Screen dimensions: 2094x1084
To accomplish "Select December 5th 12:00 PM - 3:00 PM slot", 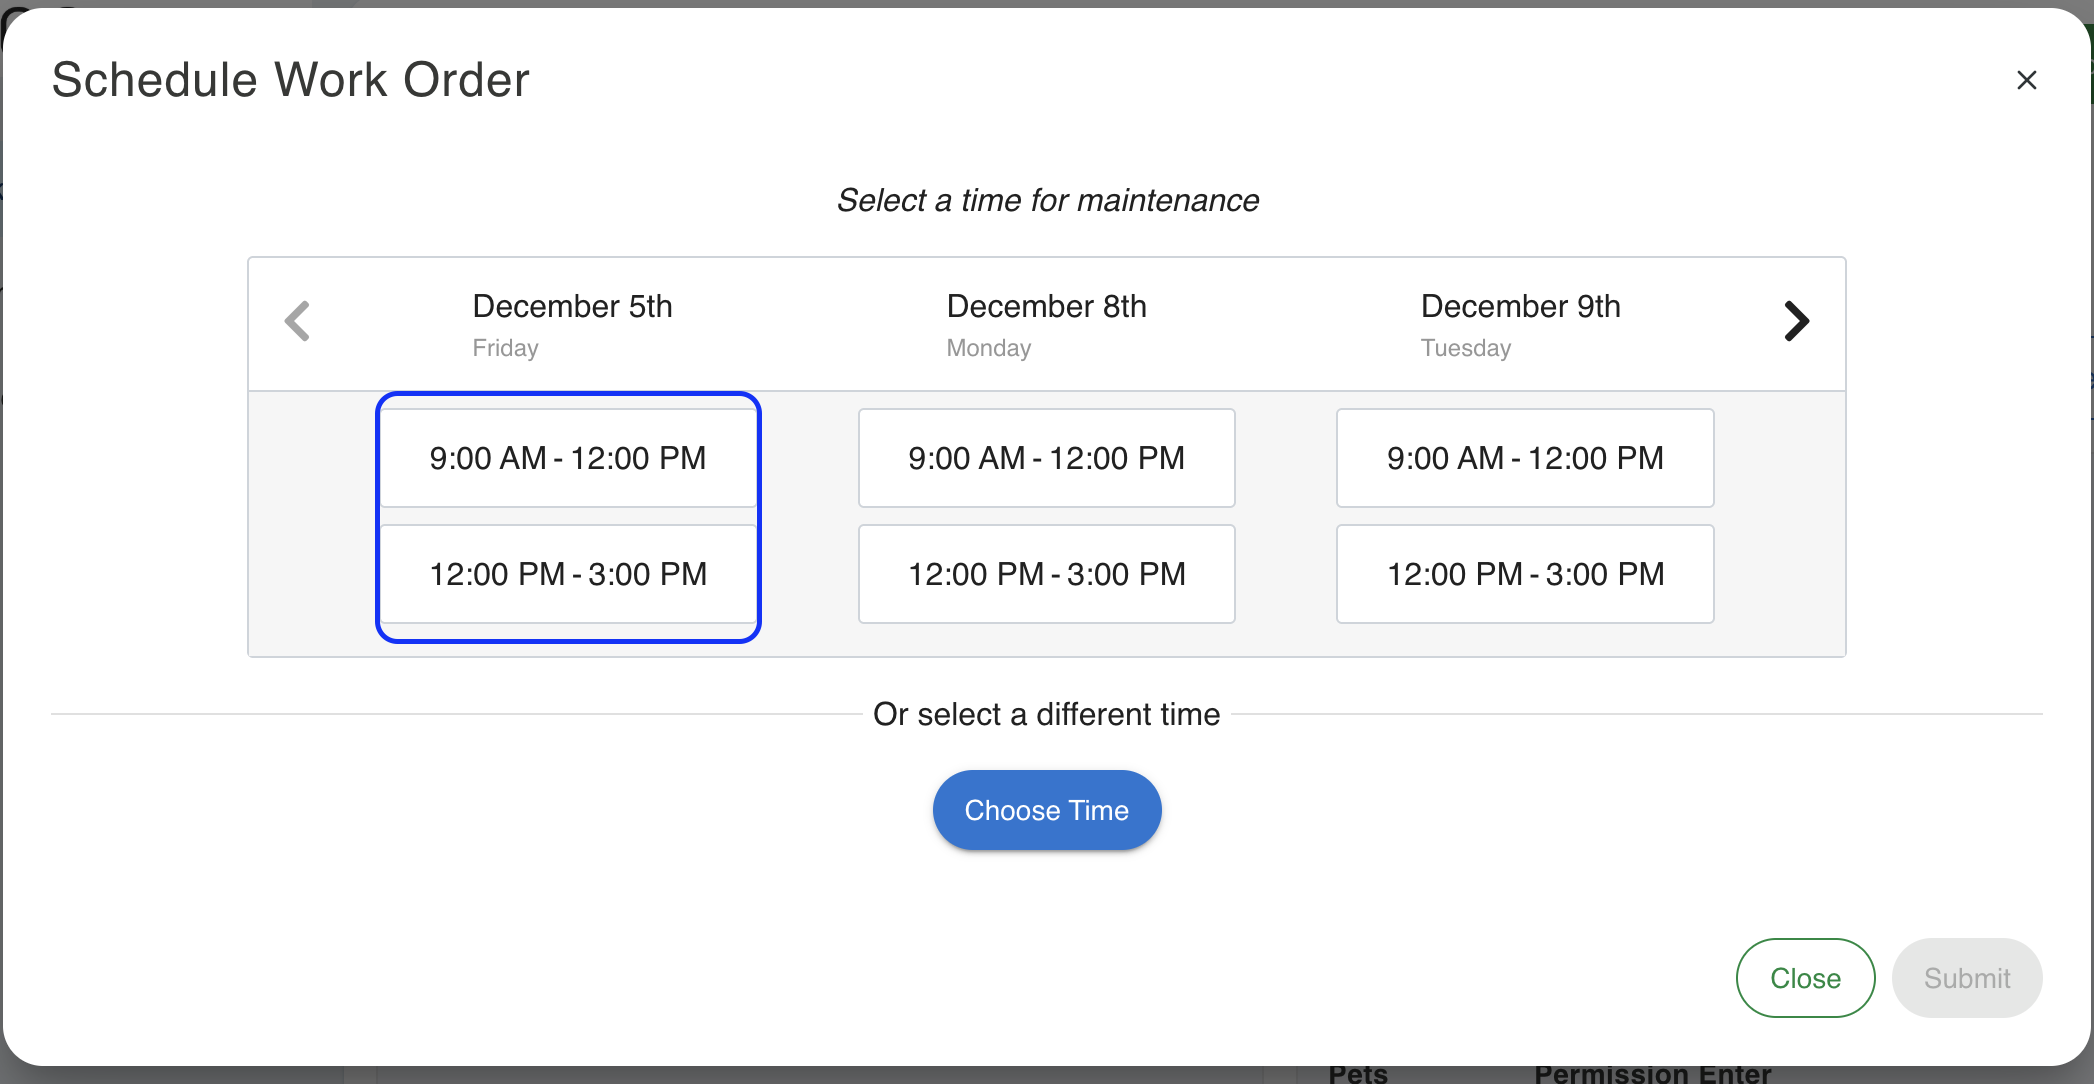I will 568,574.
